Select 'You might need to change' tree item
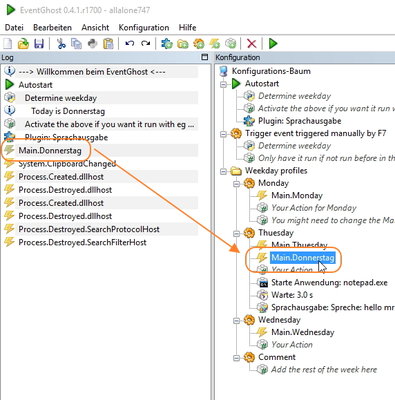Screen dimensions: 395x400 [x=333, y=220]
